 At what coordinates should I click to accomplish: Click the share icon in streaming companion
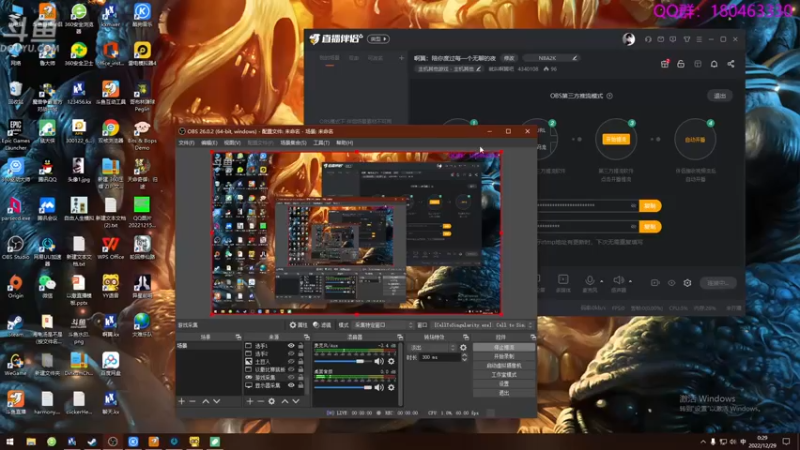tap(731, 64)
